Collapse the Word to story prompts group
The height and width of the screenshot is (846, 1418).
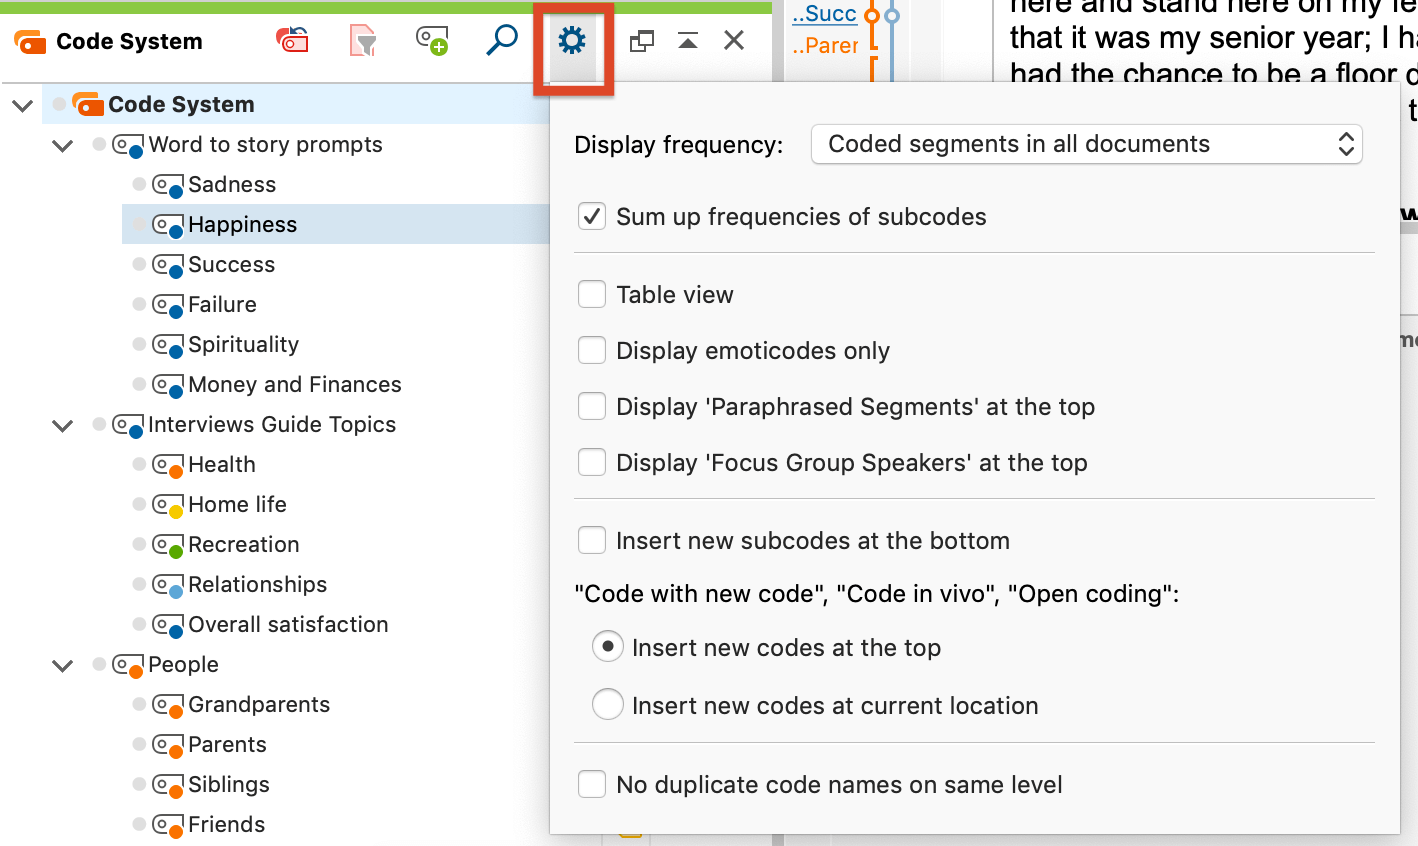[62, 146]
